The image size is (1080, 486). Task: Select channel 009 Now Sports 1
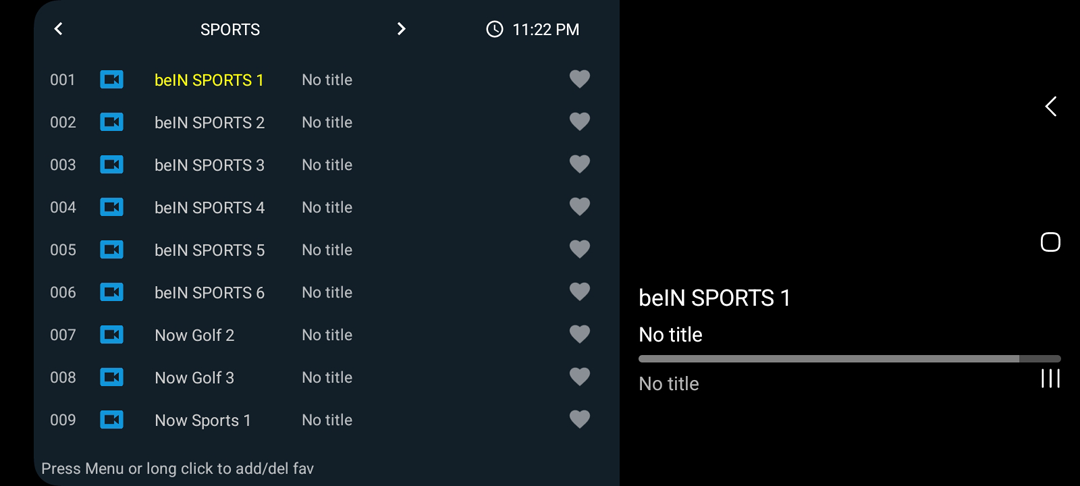coord(202,421)
